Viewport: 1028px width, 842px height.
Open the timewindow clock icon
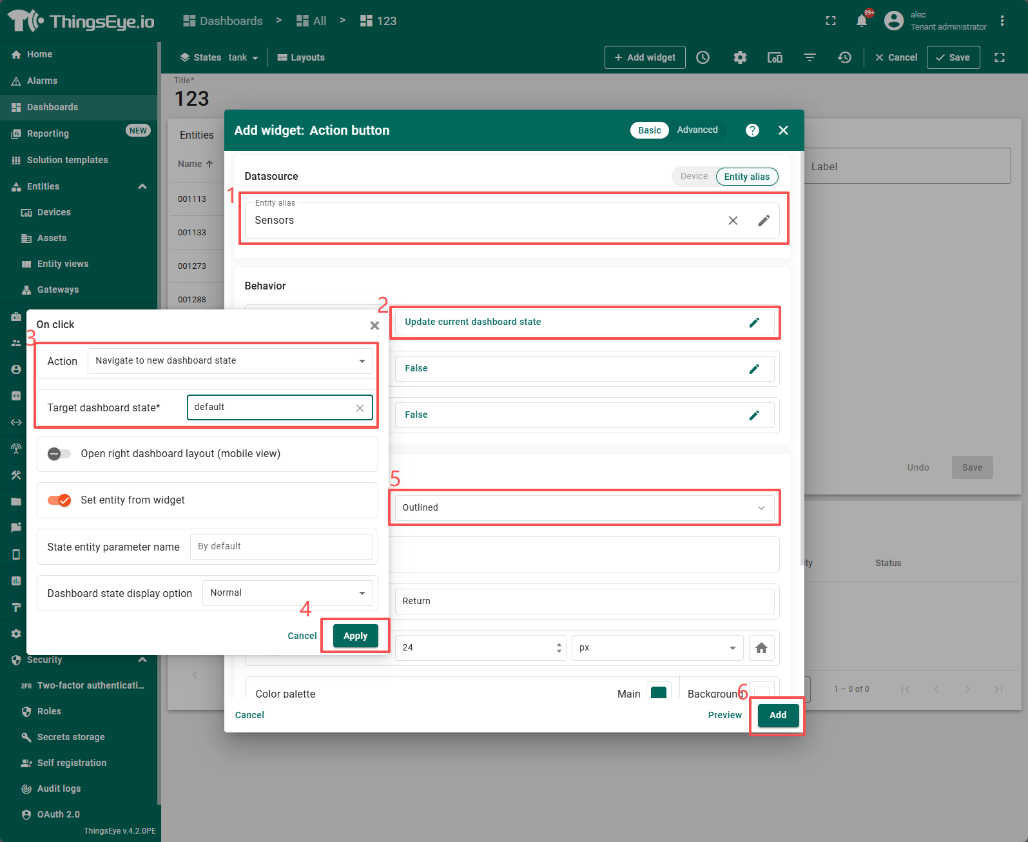(703, 58)
